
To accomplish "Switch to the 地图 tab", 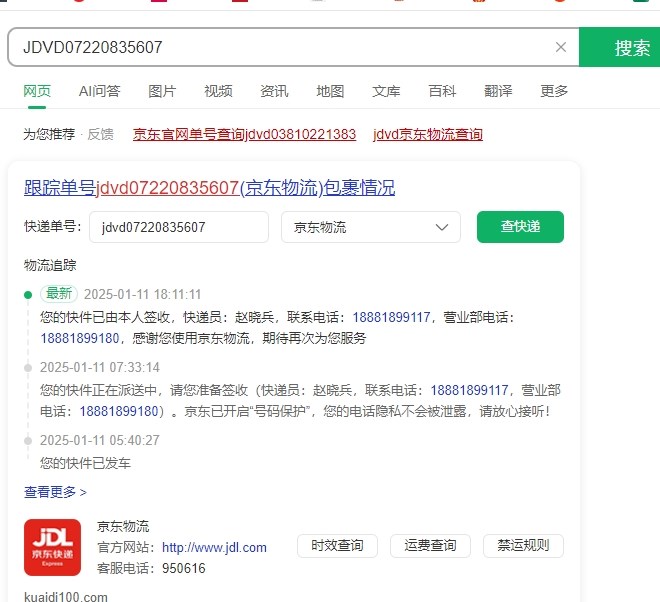I will 330,91.
